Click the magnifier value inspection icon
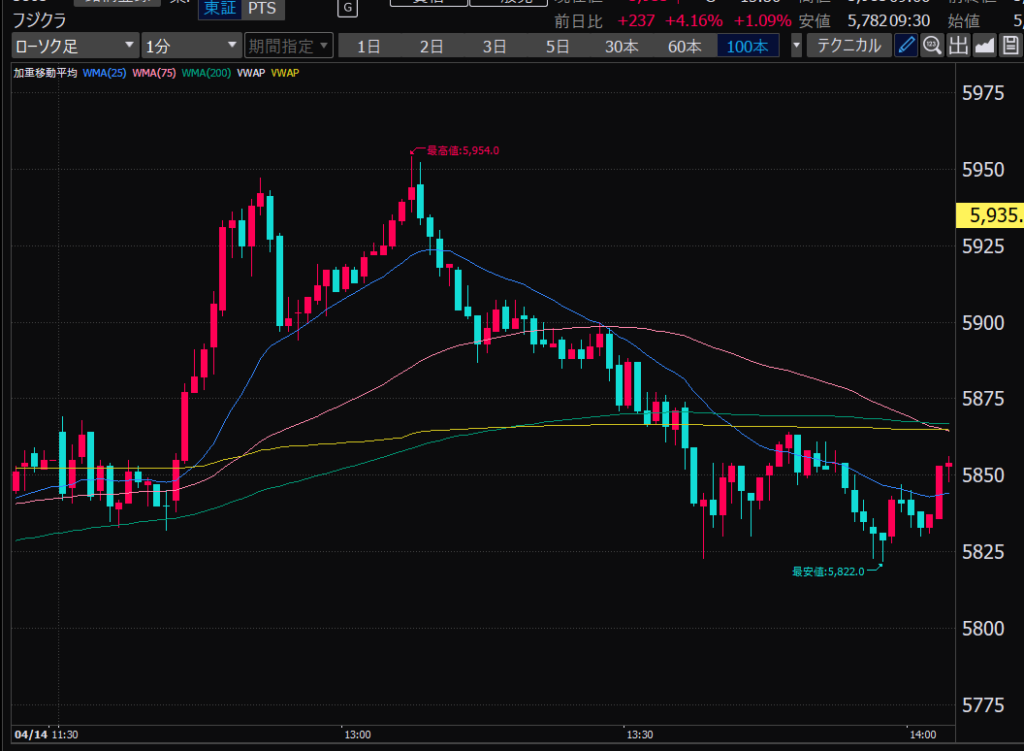 click(x=932, y=45)
